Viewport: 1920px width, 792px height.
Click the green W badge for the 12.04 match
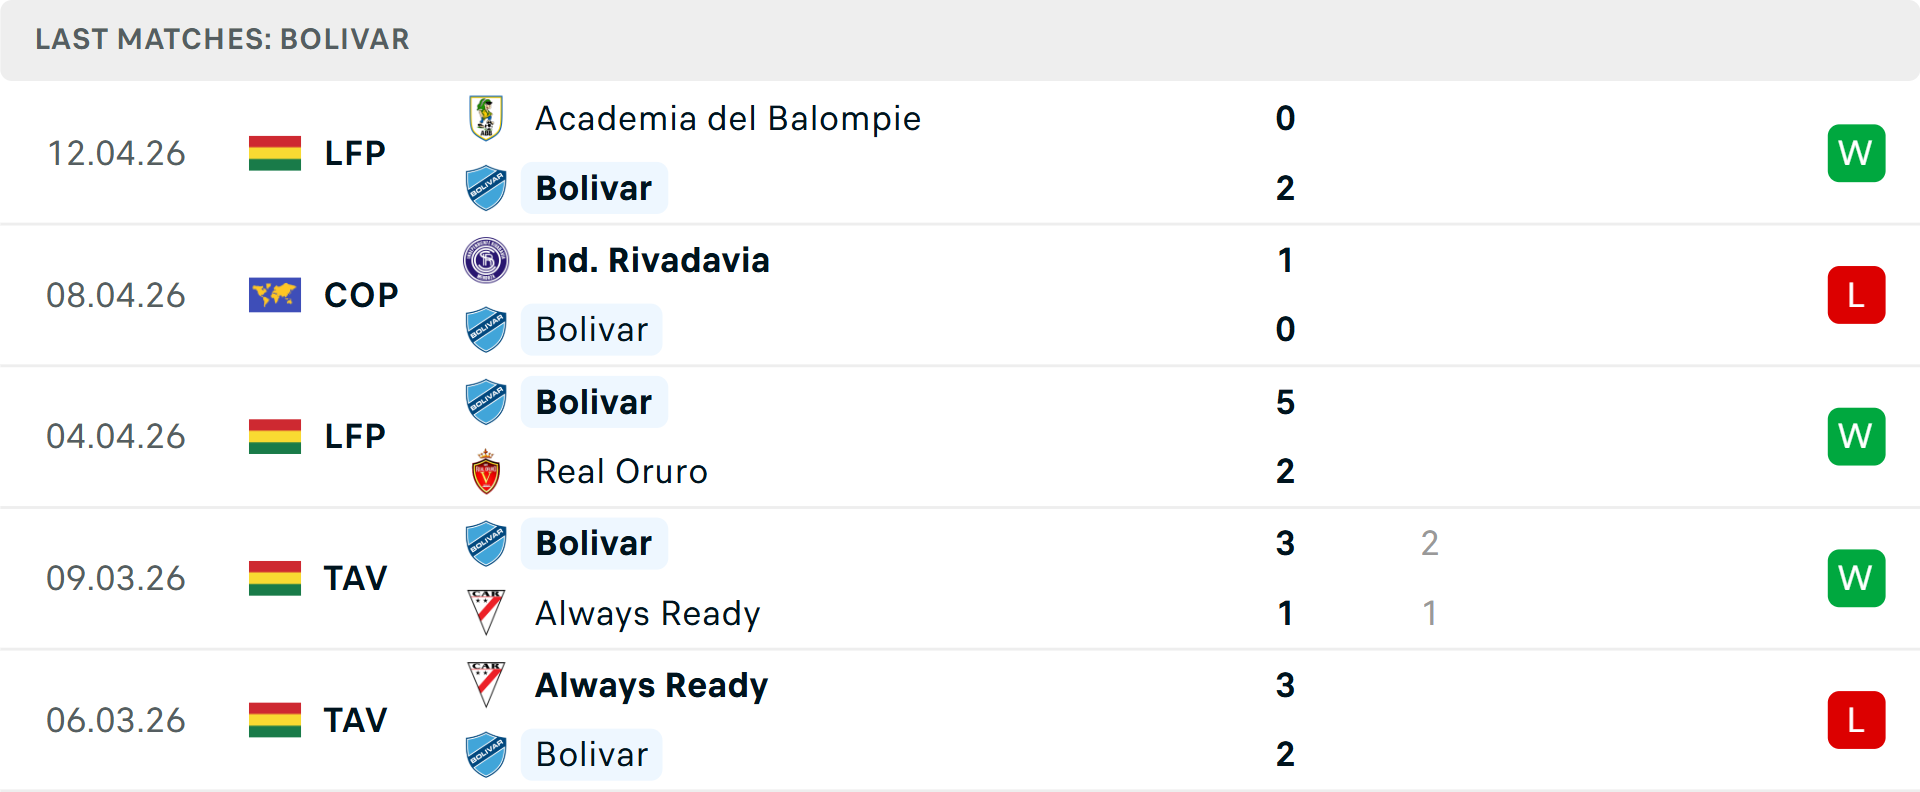[x=1856, y=153]
